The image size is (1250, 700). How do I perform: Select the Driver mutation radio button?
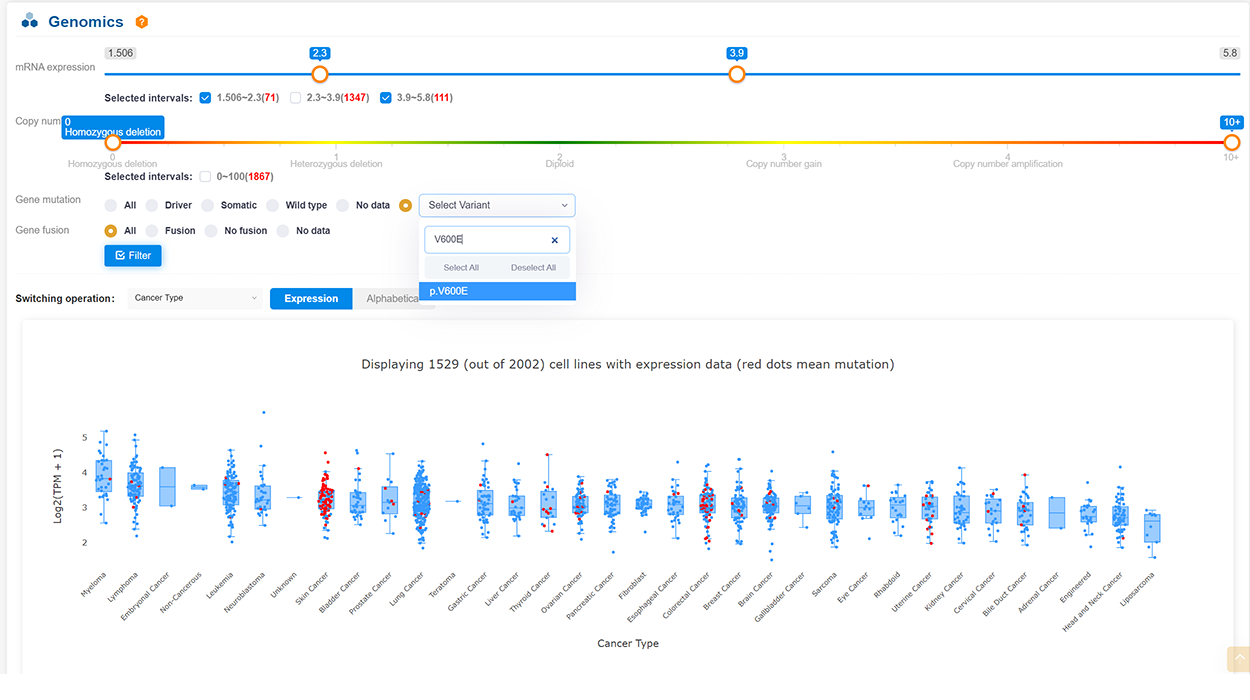[x=152, y=205]
